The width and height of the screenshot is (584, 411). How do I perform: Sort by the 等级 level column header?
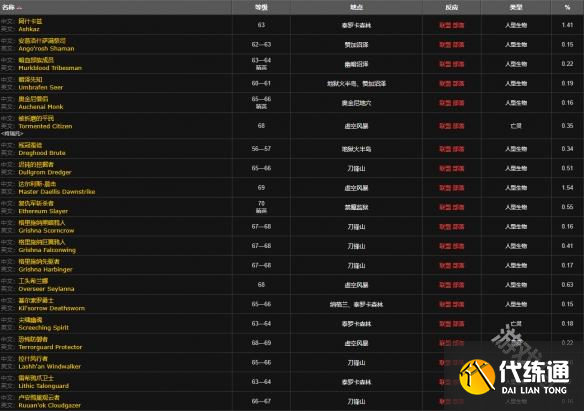coord(261,7)
